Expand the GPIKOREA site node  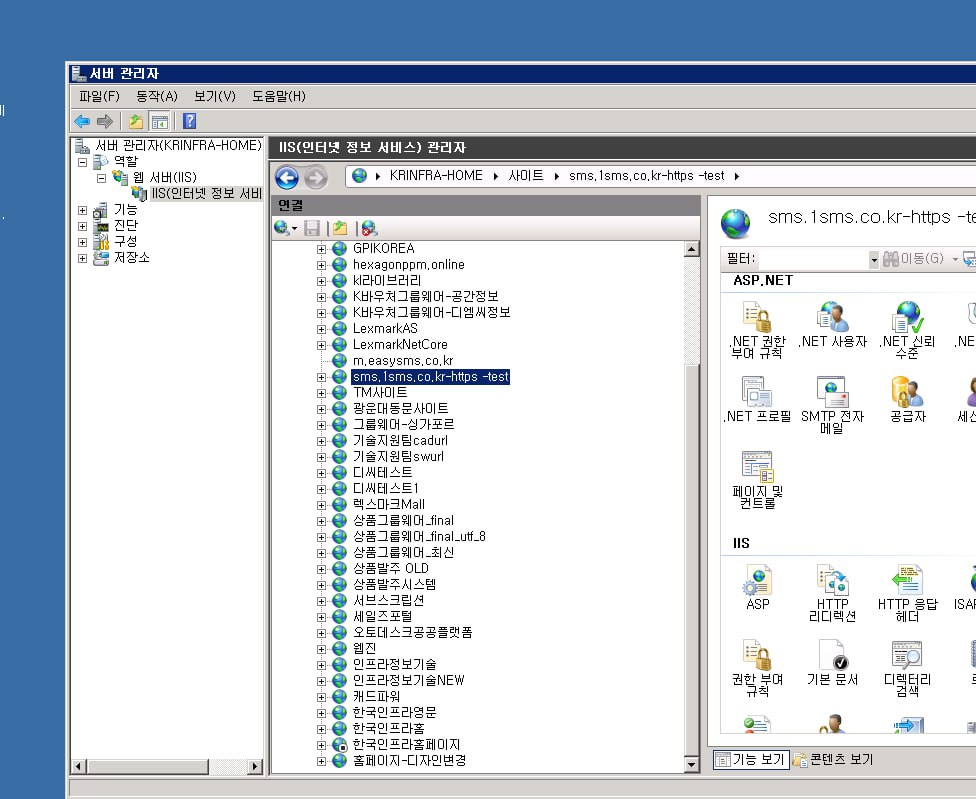point(322,249)
